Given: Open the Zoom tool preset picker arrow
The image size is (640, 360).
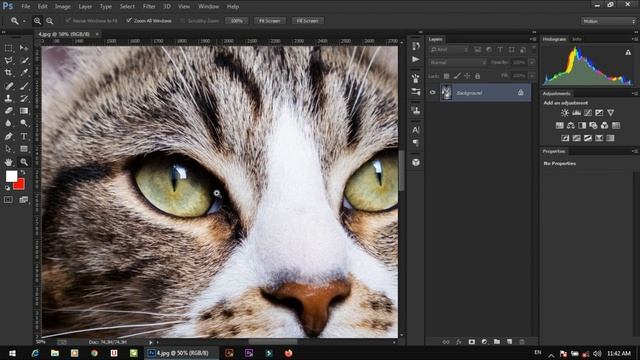Looking at the screenshot, I should [x=24, y=21].
